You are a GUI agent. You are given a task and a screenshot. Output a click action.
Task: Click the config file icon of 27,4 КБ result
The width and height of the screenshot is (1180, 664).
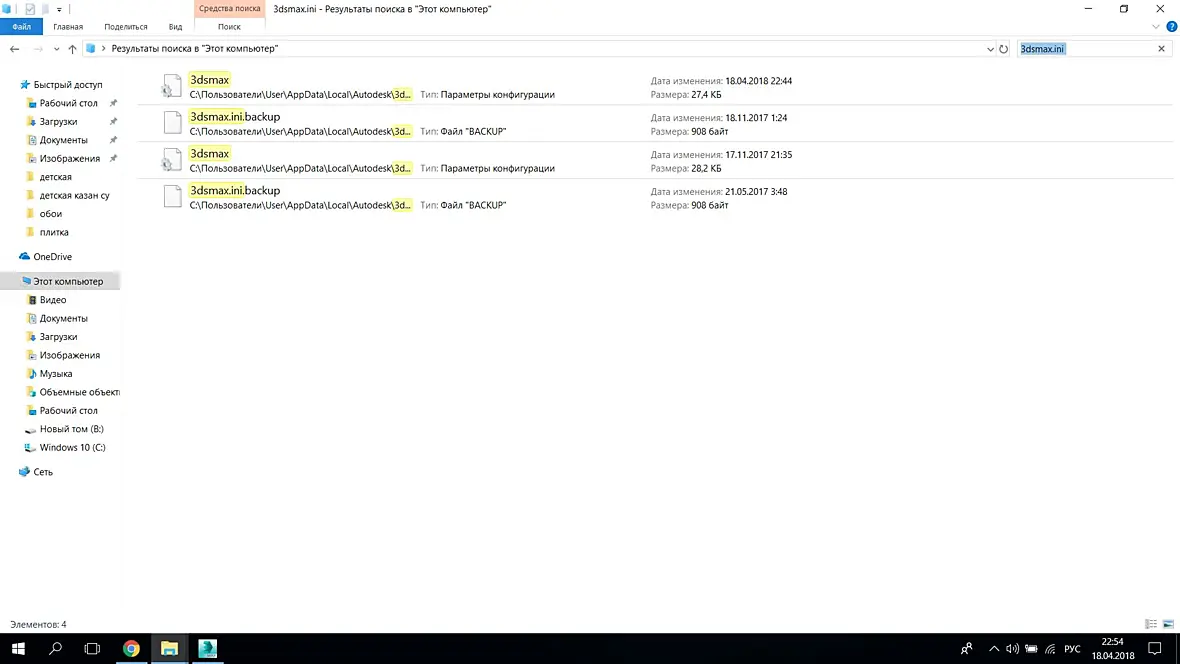(x=172, y=87)
